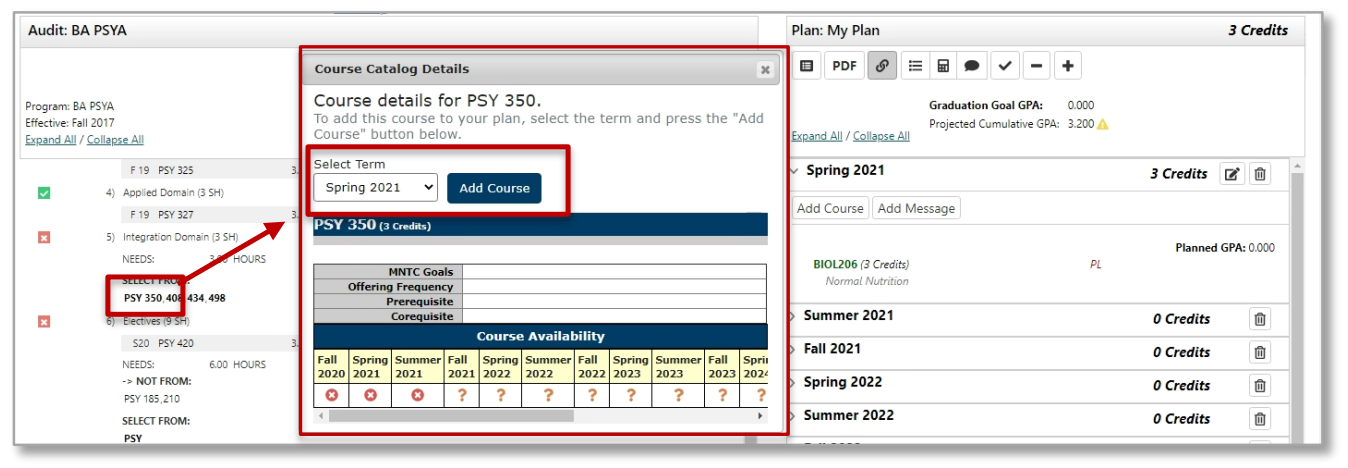This screenshot has width=1348, height=468.
Task: Click the course availability horizontal scrollbar
Action: 540,415
